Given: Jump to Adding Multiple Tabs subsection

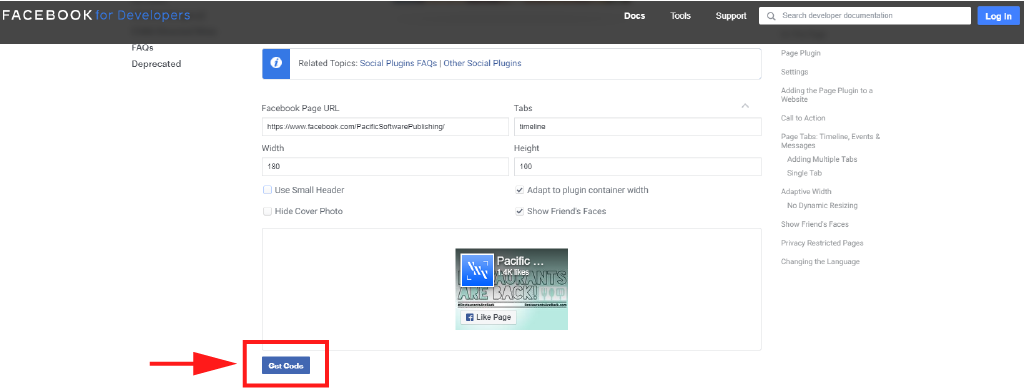Looking at the screenshot, I should [x=822, y=159].
